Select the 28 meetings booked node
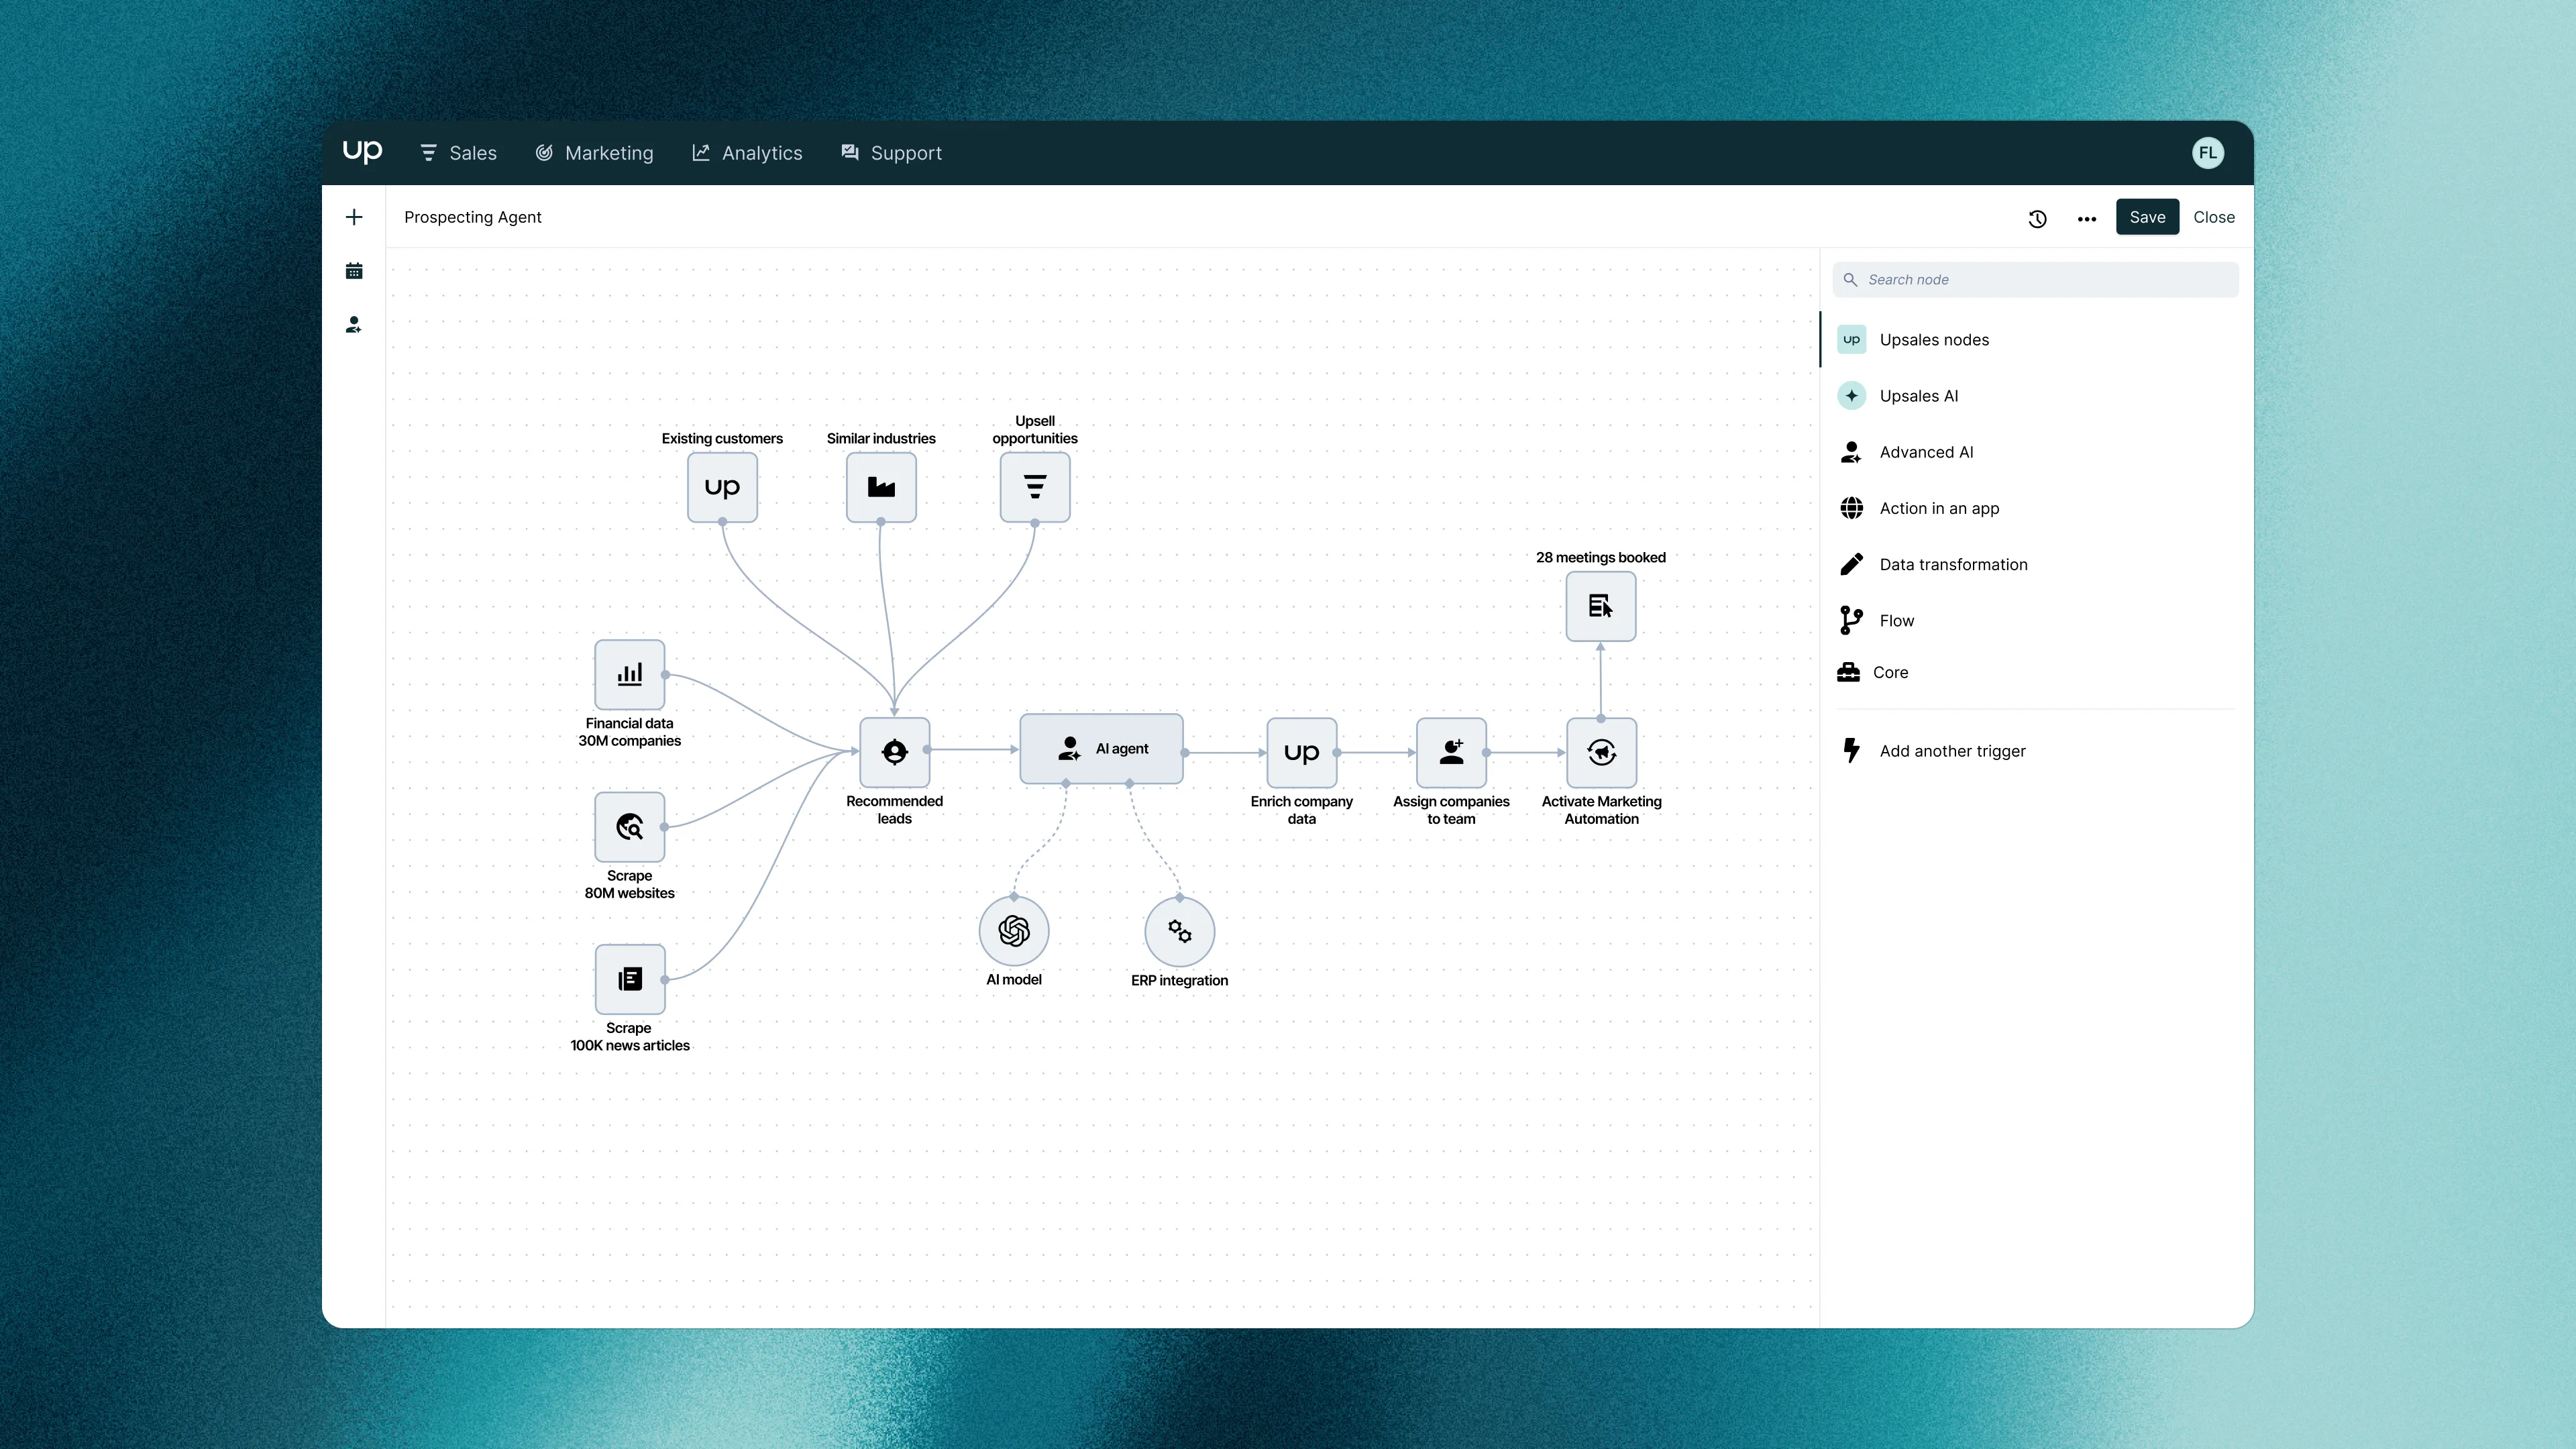The width and height of the screenshot is (2576, 1449). [x=1600, y=606]
